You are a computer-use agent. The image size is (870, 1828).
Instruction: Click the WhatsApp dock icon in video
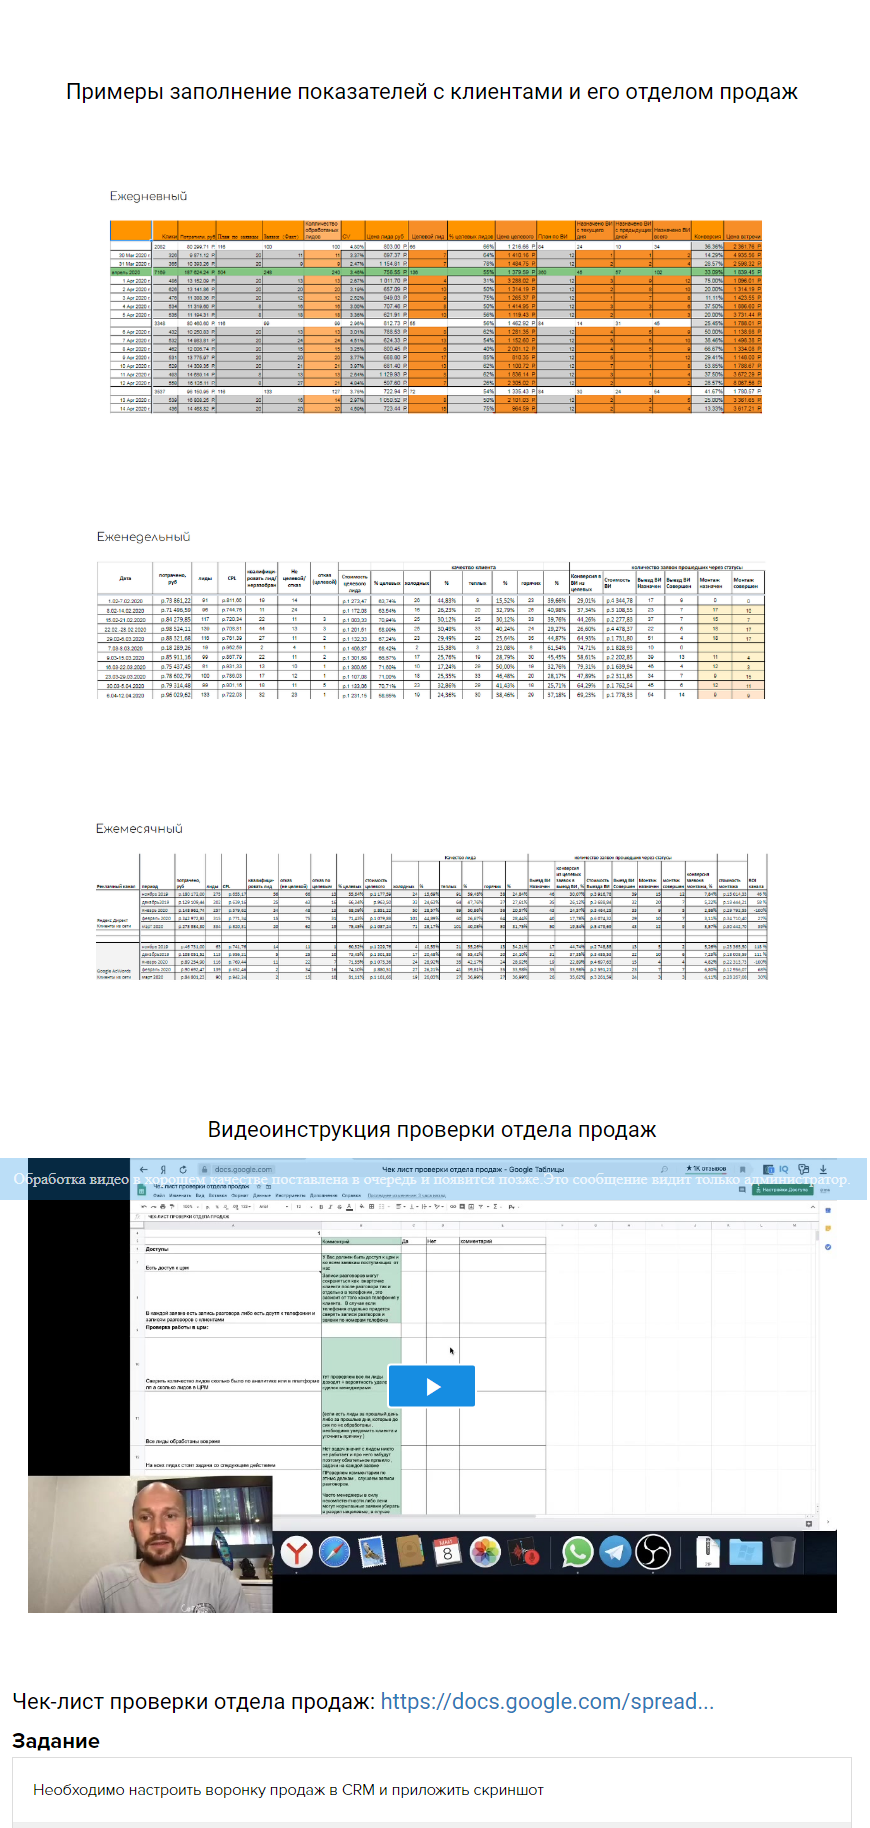pyautogui.click(x=578, y=1552)
